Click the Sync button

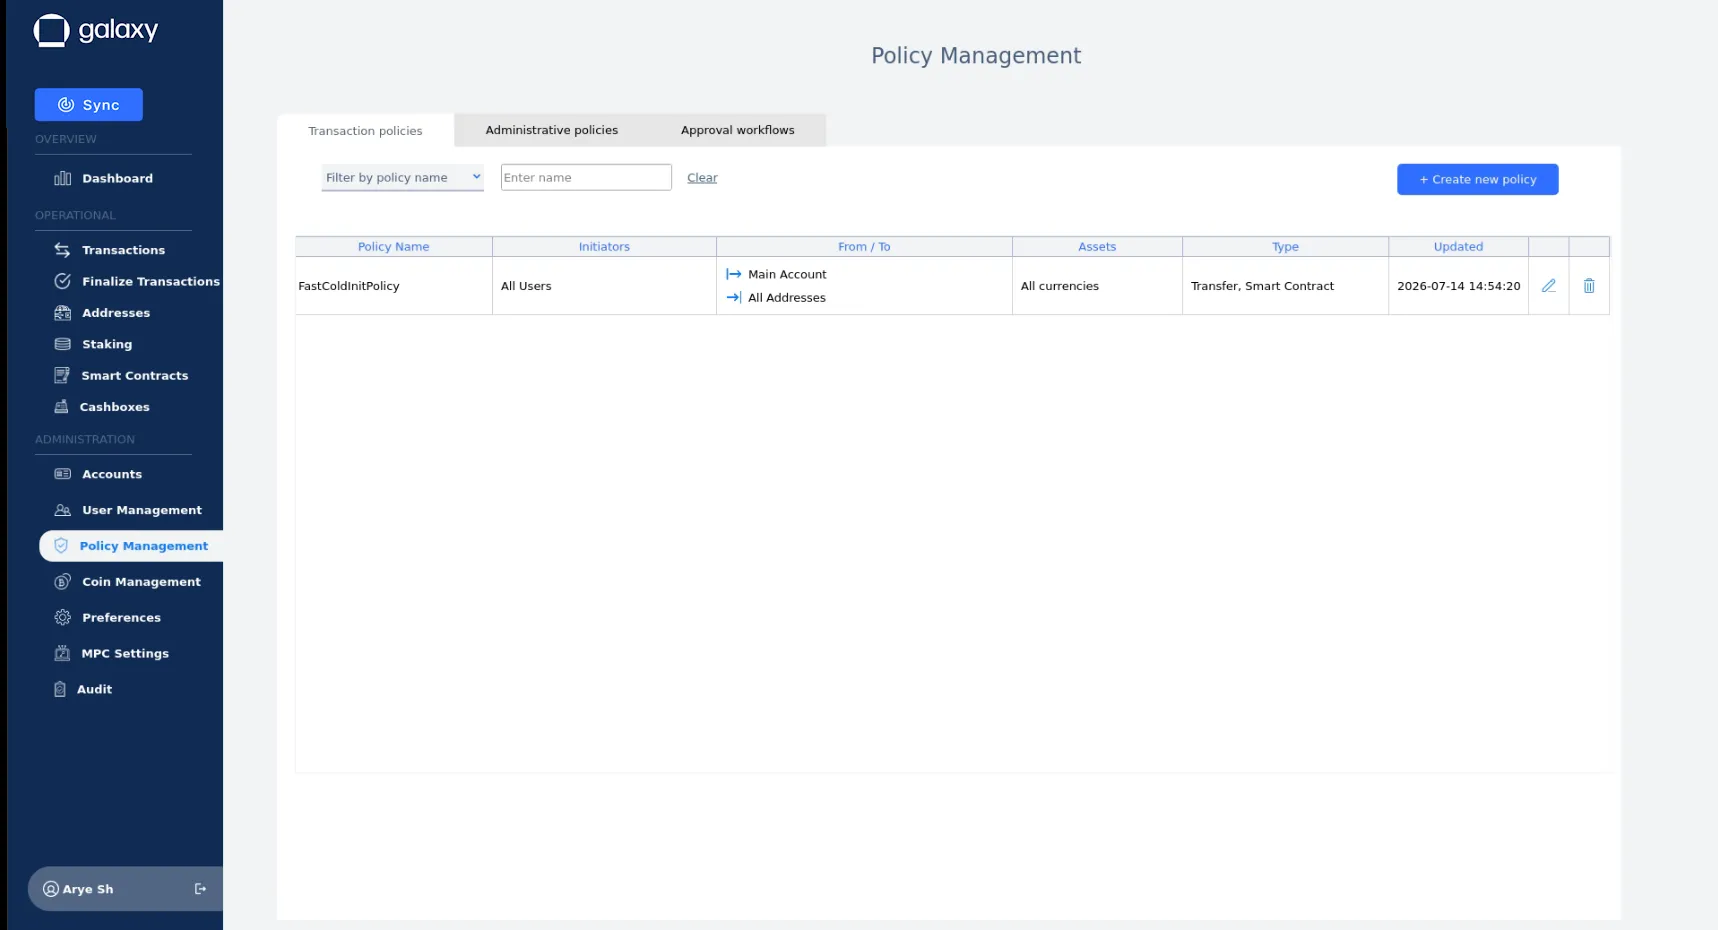click(x=89, y=105)
